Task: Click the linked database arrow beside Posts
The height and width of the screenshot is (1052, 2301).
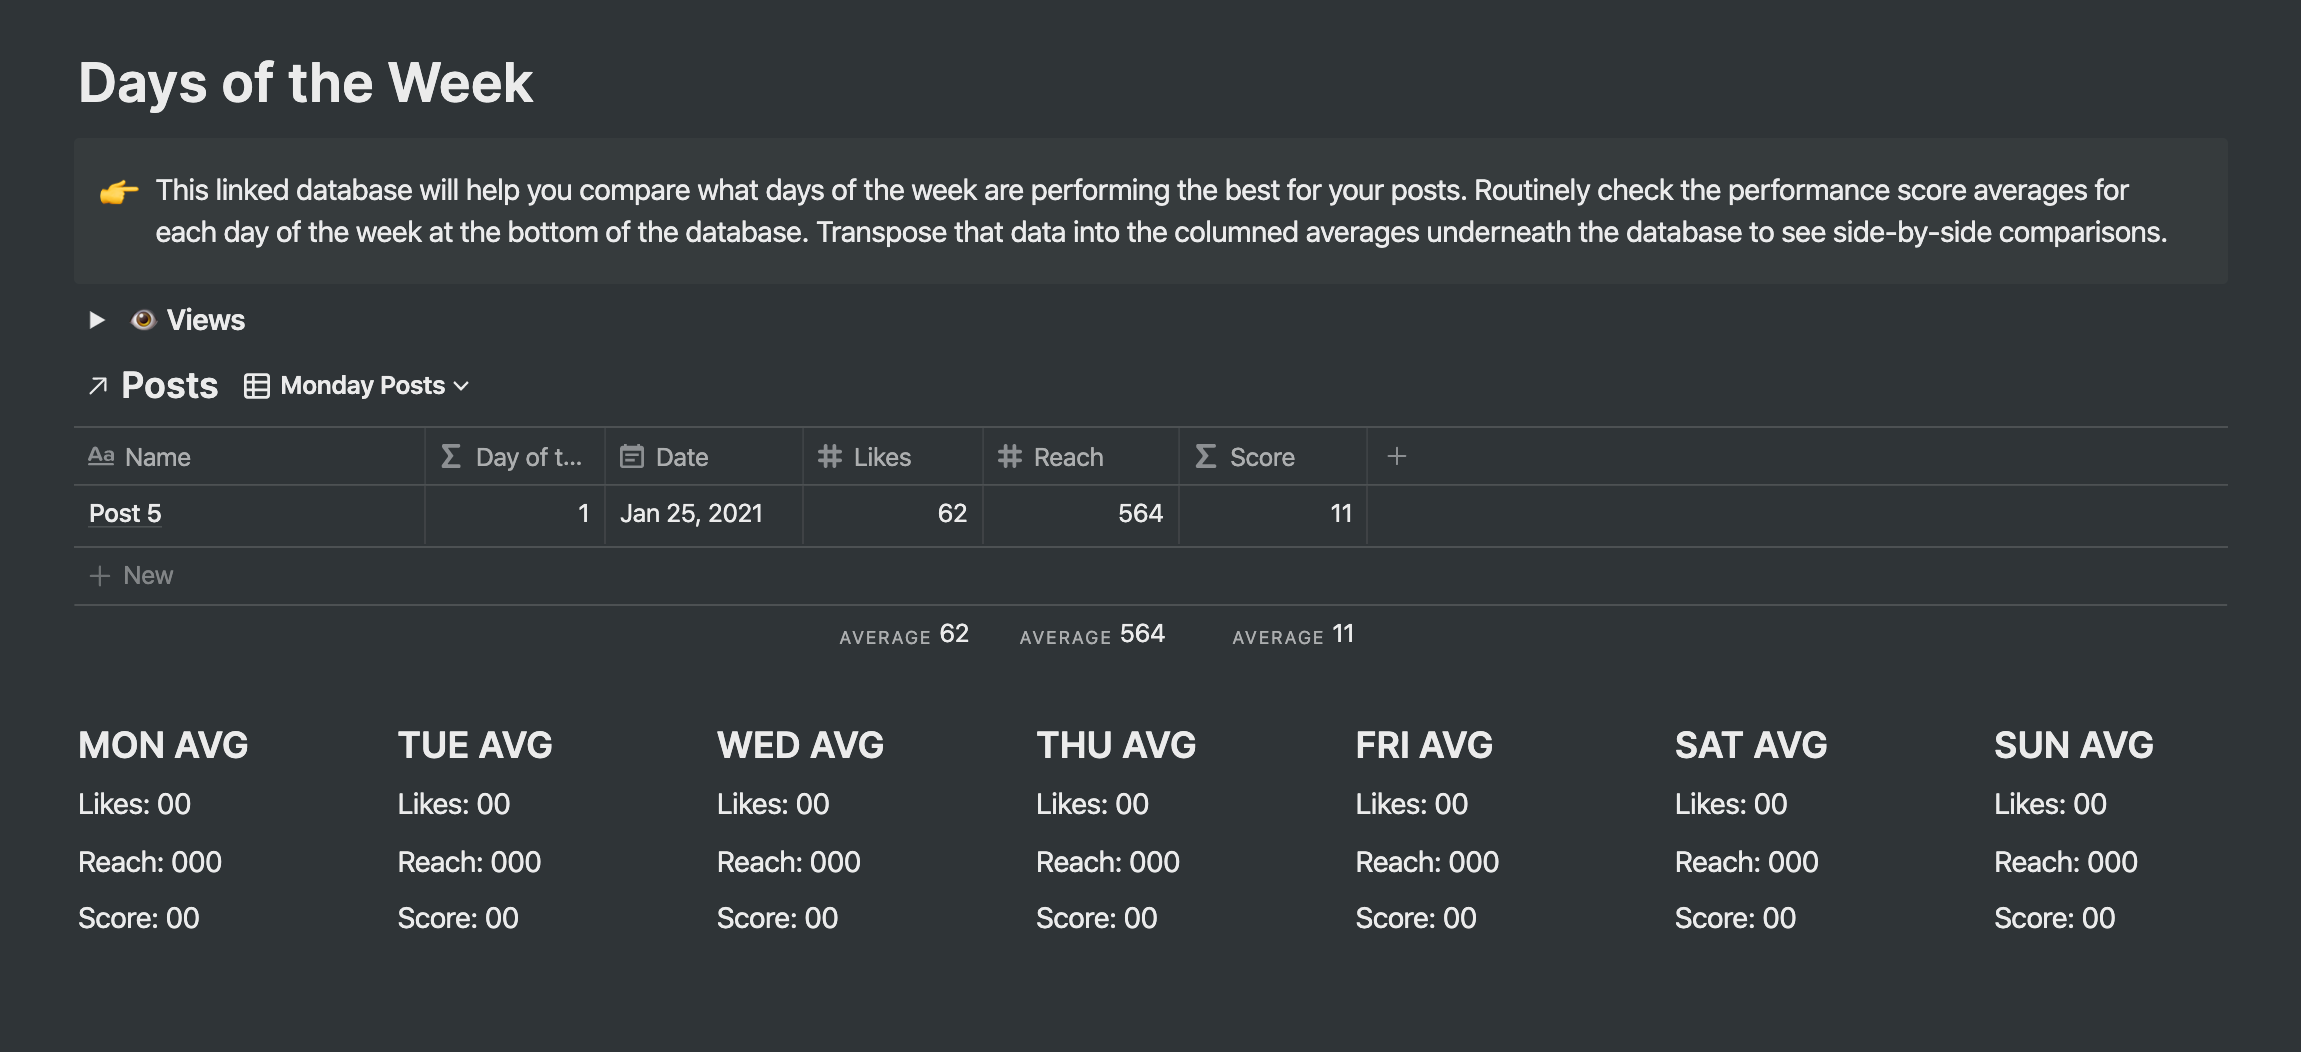Action: (x=97, y=386)
